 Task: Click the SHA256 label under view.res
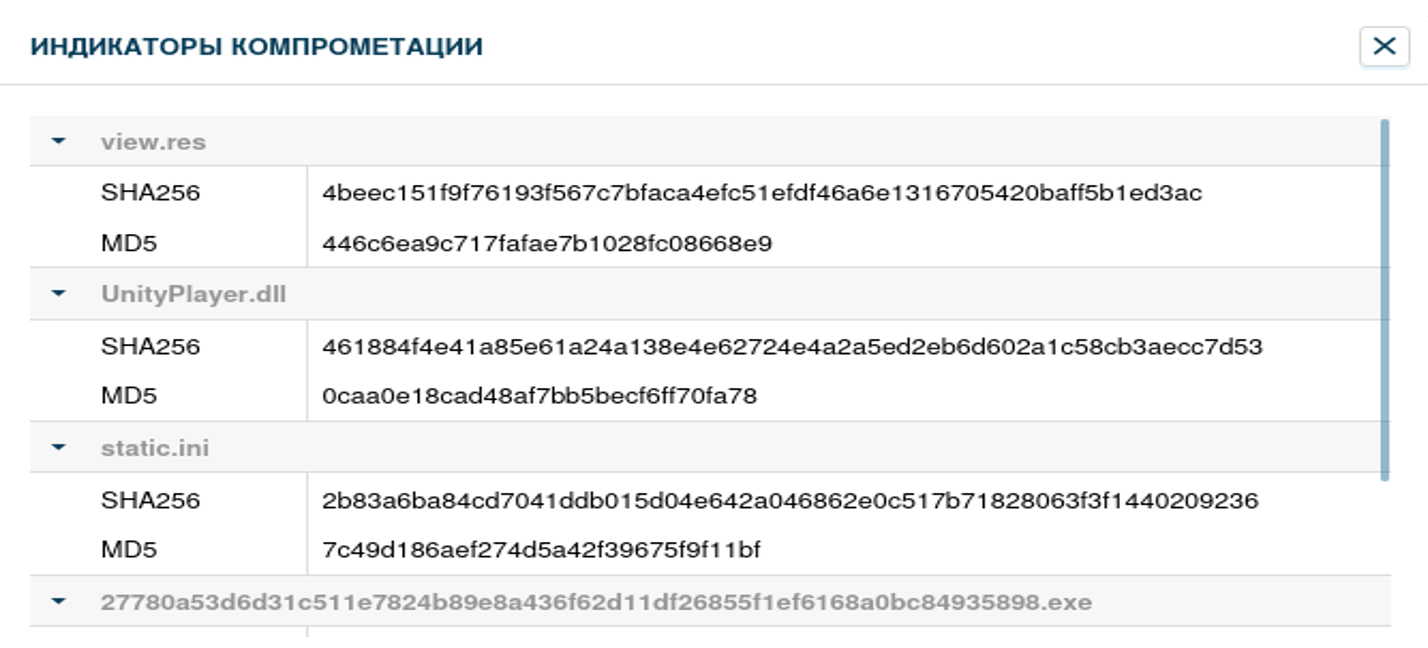150,193
